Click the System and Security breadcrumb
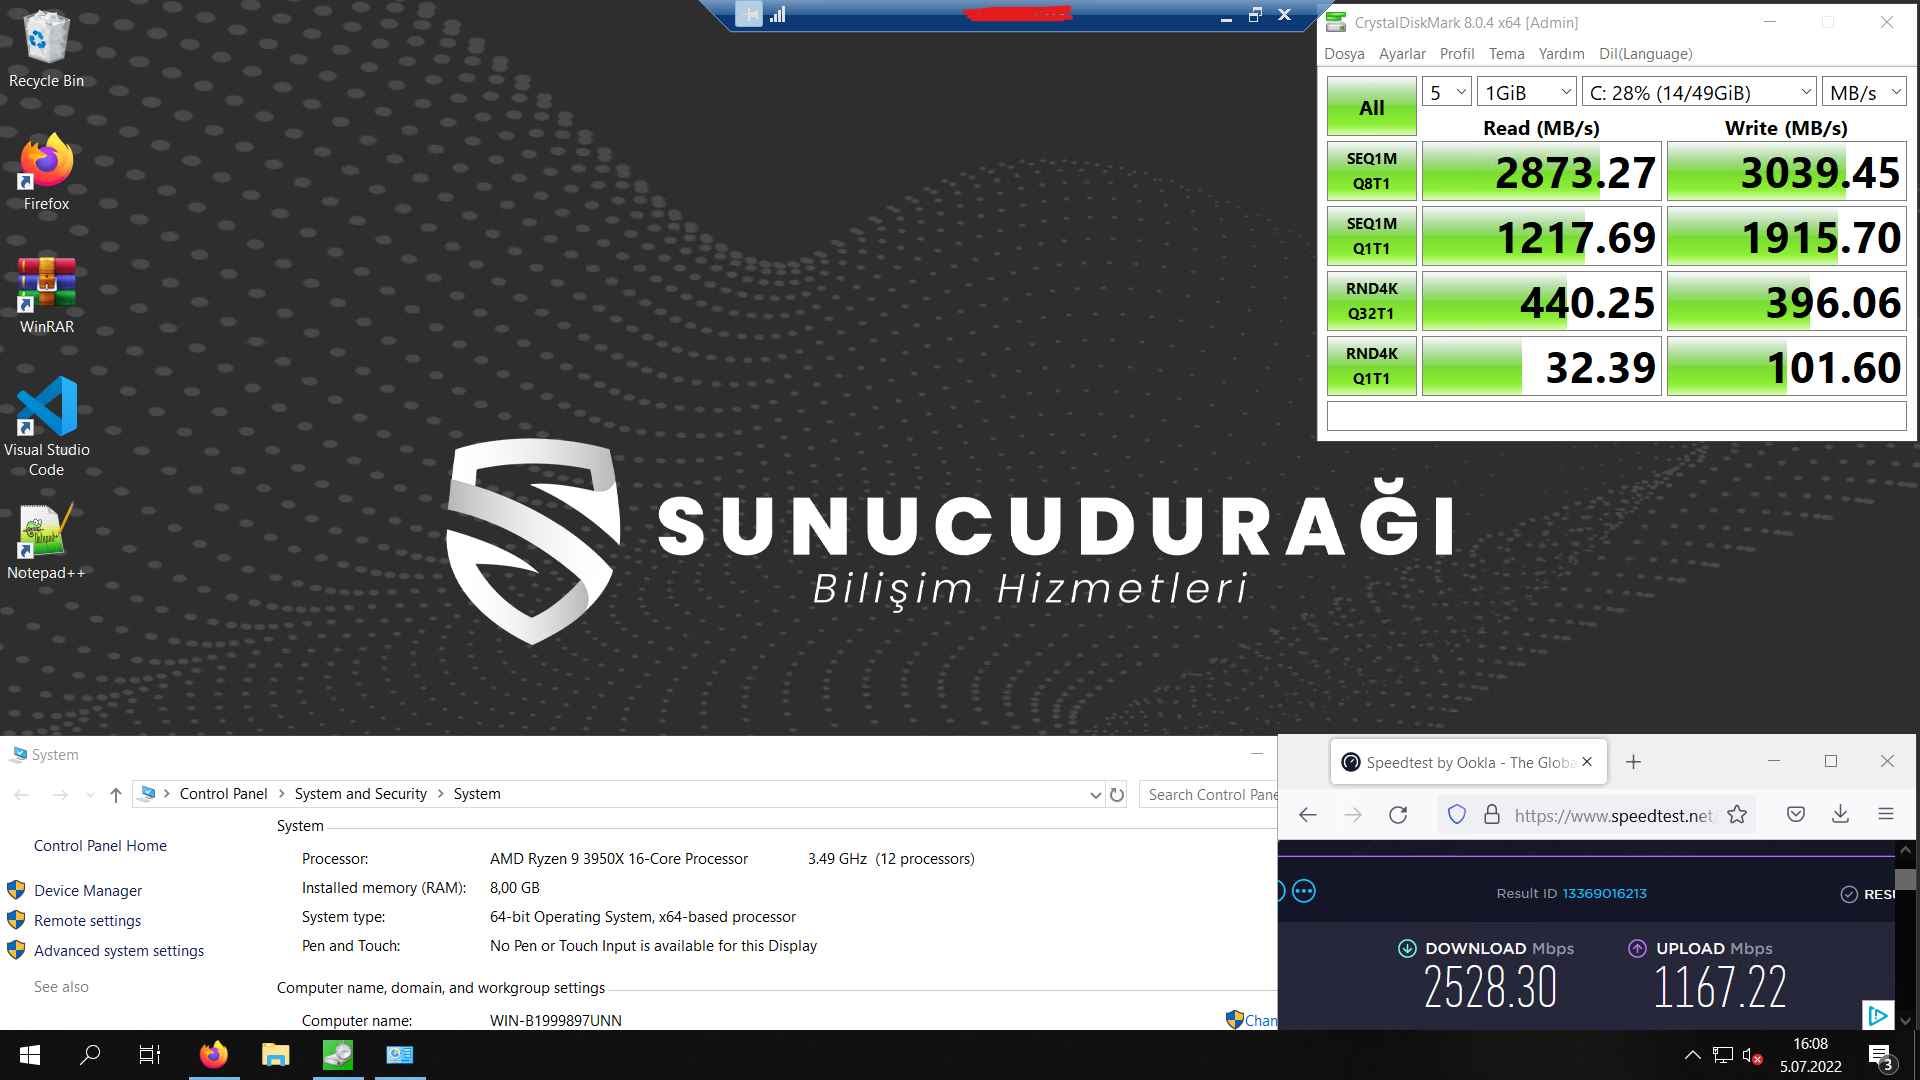 [x=361, y=794]
